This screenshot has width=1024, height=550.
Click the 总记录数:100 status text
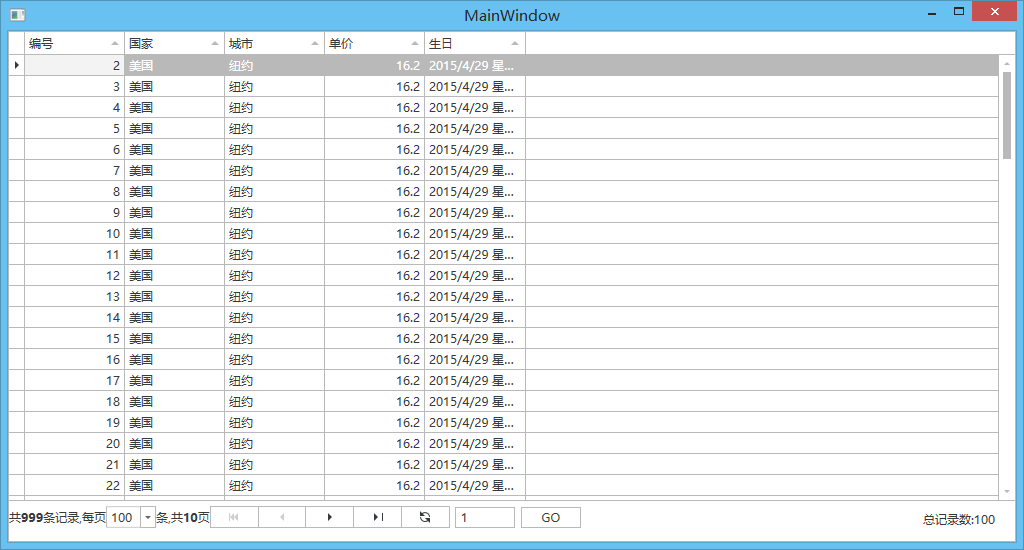coord(959,519)
